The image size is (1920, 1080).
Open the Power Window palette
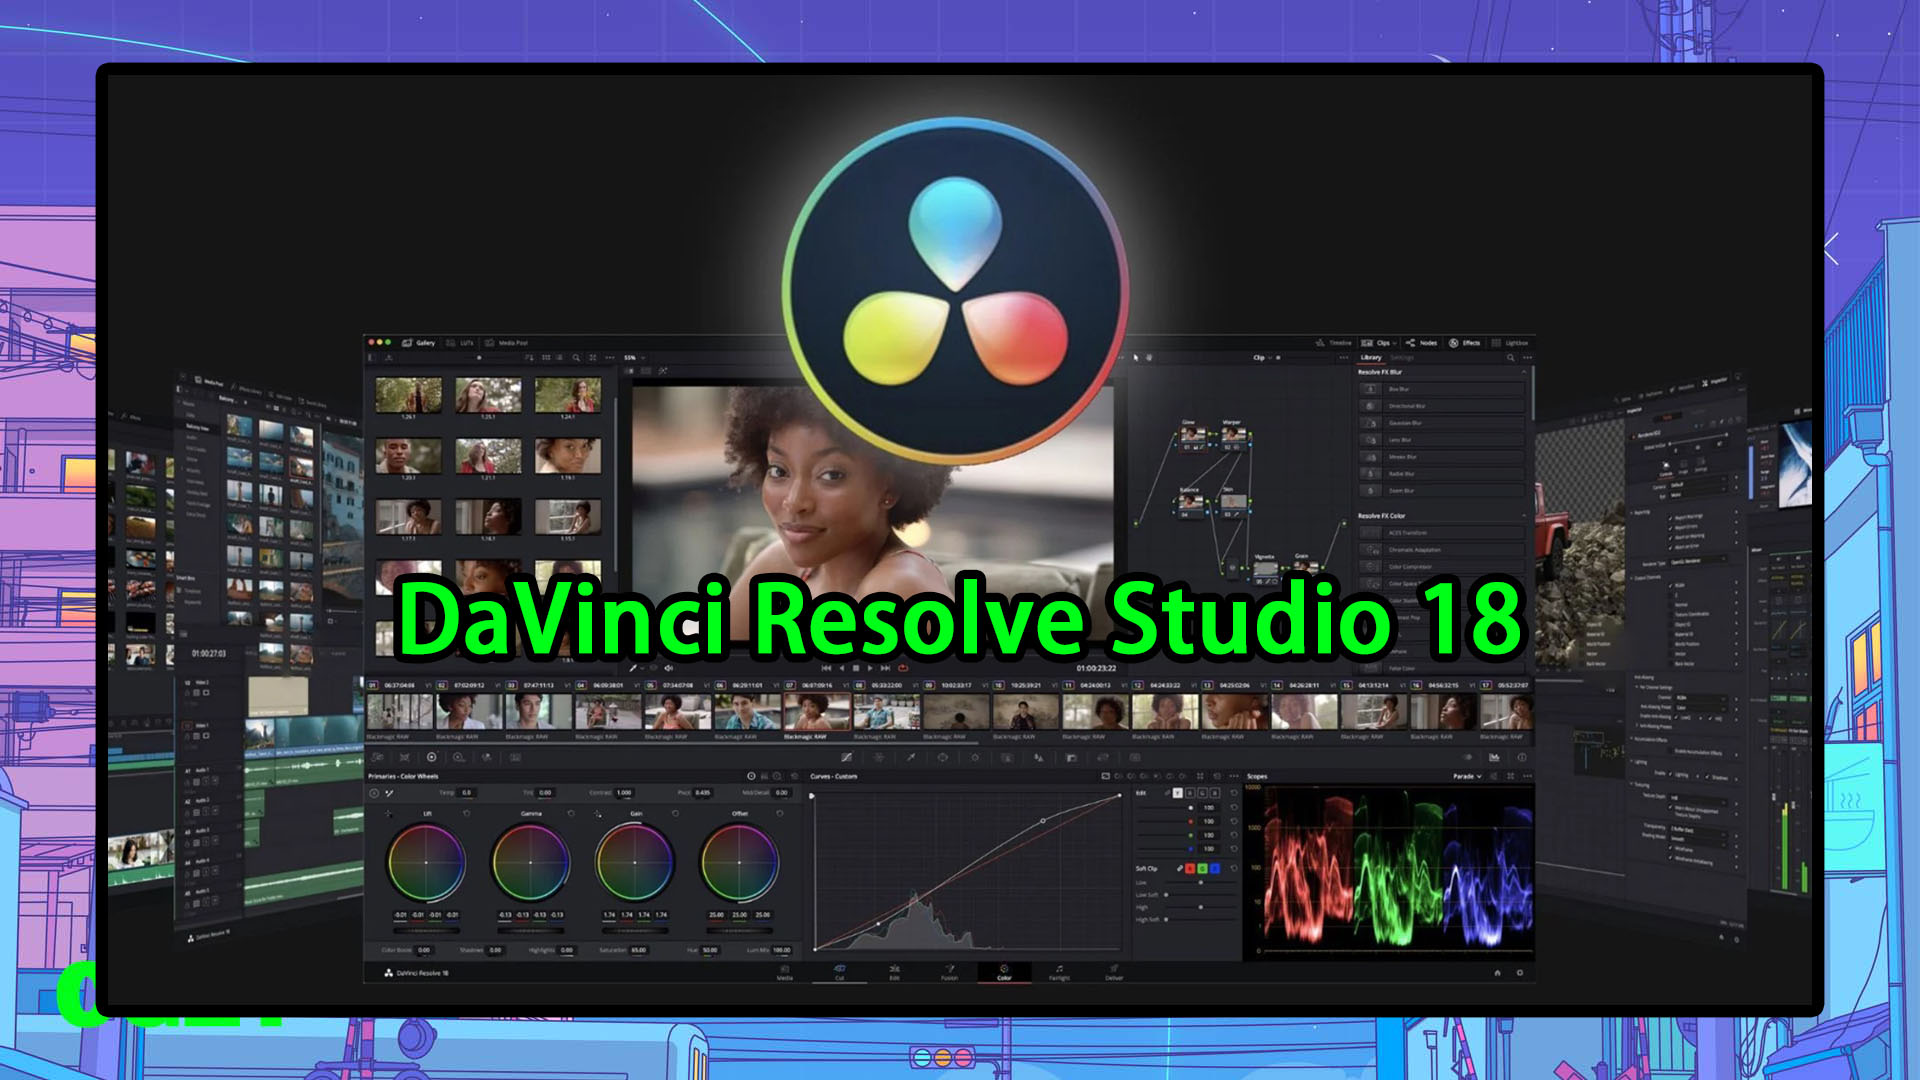tap(943, 757)
